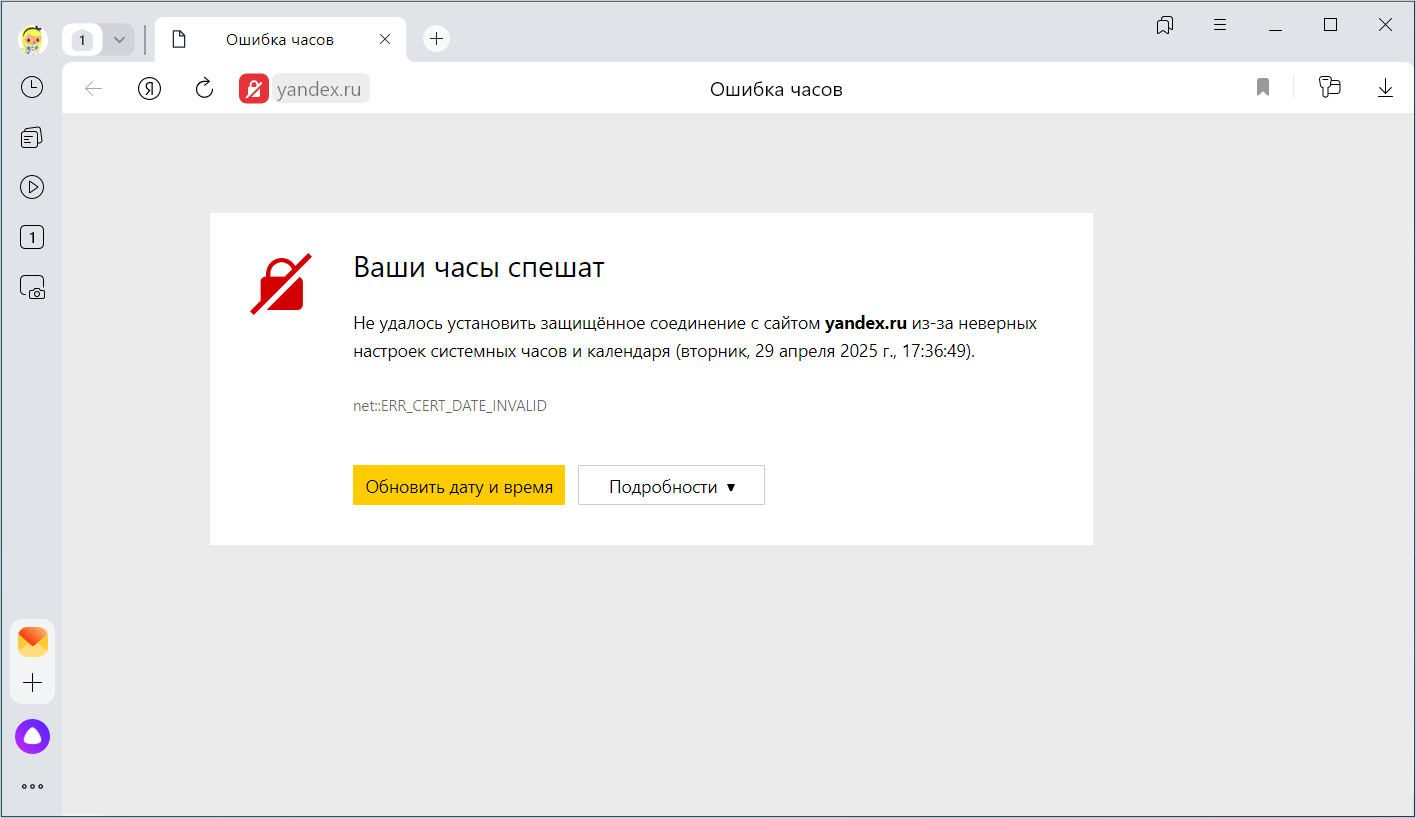Expand the tab group dropdown chevron
The height and width of the screenshot is (818, 1416).
(x=119, y=40)
